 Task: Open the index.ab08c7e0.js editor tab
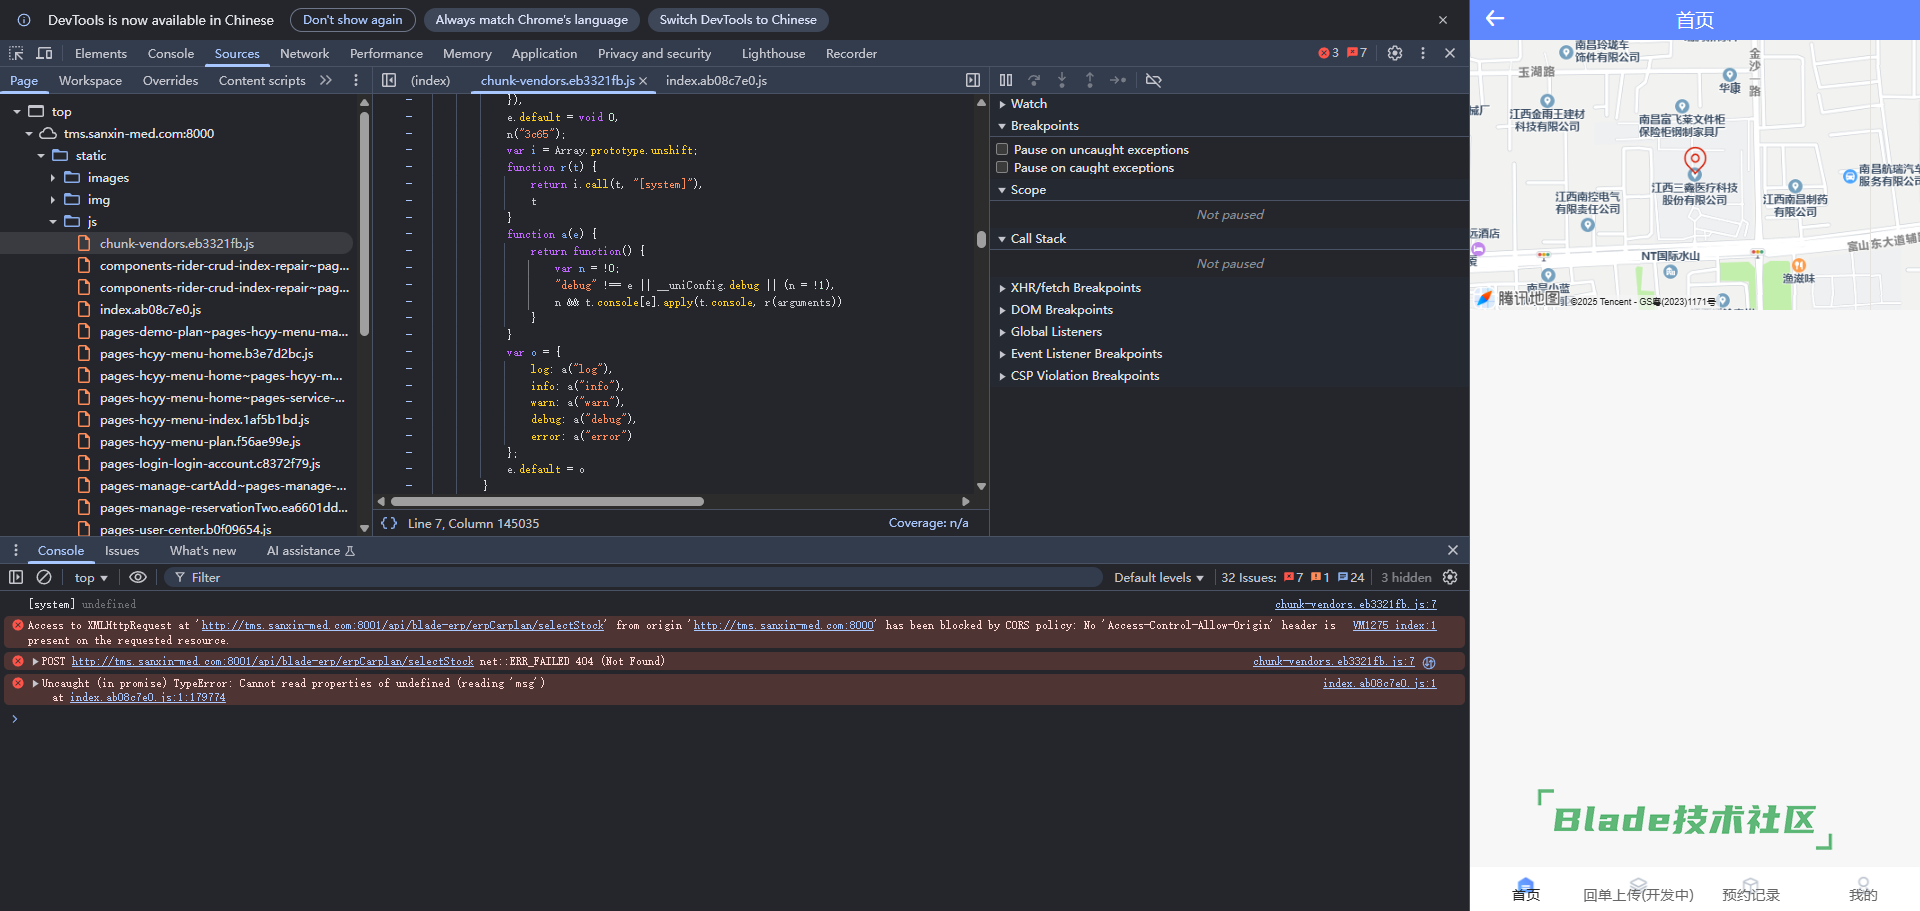click(716, 80)
